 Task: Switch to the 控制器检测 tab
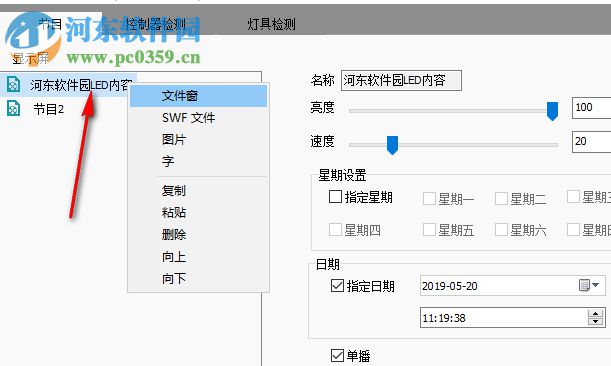tap(155, 24)
